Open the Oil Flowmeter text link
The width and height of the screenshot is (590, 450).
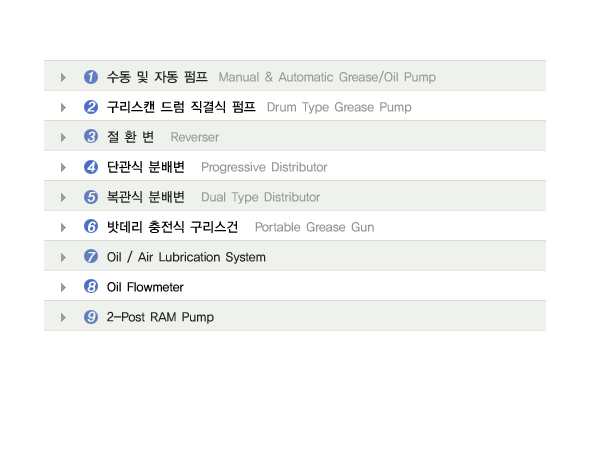pos(145,287)
